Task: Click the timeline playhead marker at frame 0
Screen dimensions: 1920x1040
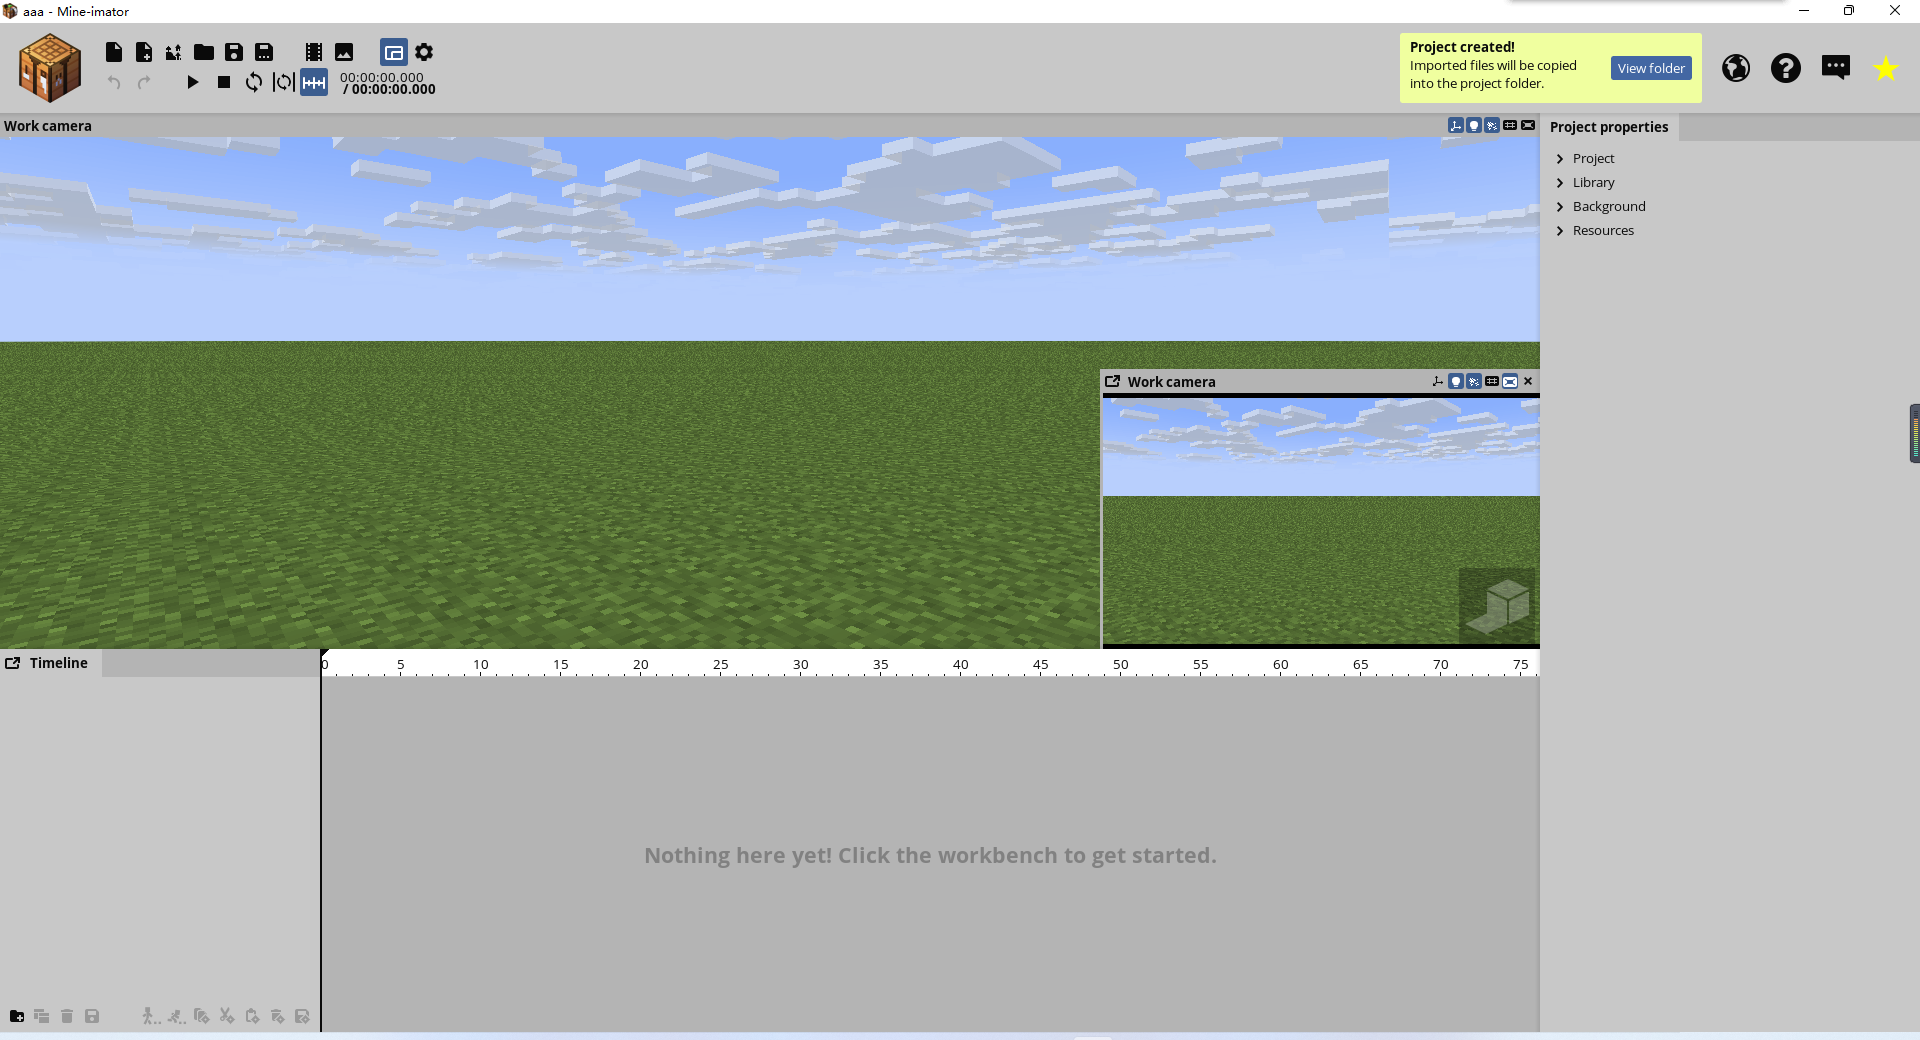Action: point(324,655)
